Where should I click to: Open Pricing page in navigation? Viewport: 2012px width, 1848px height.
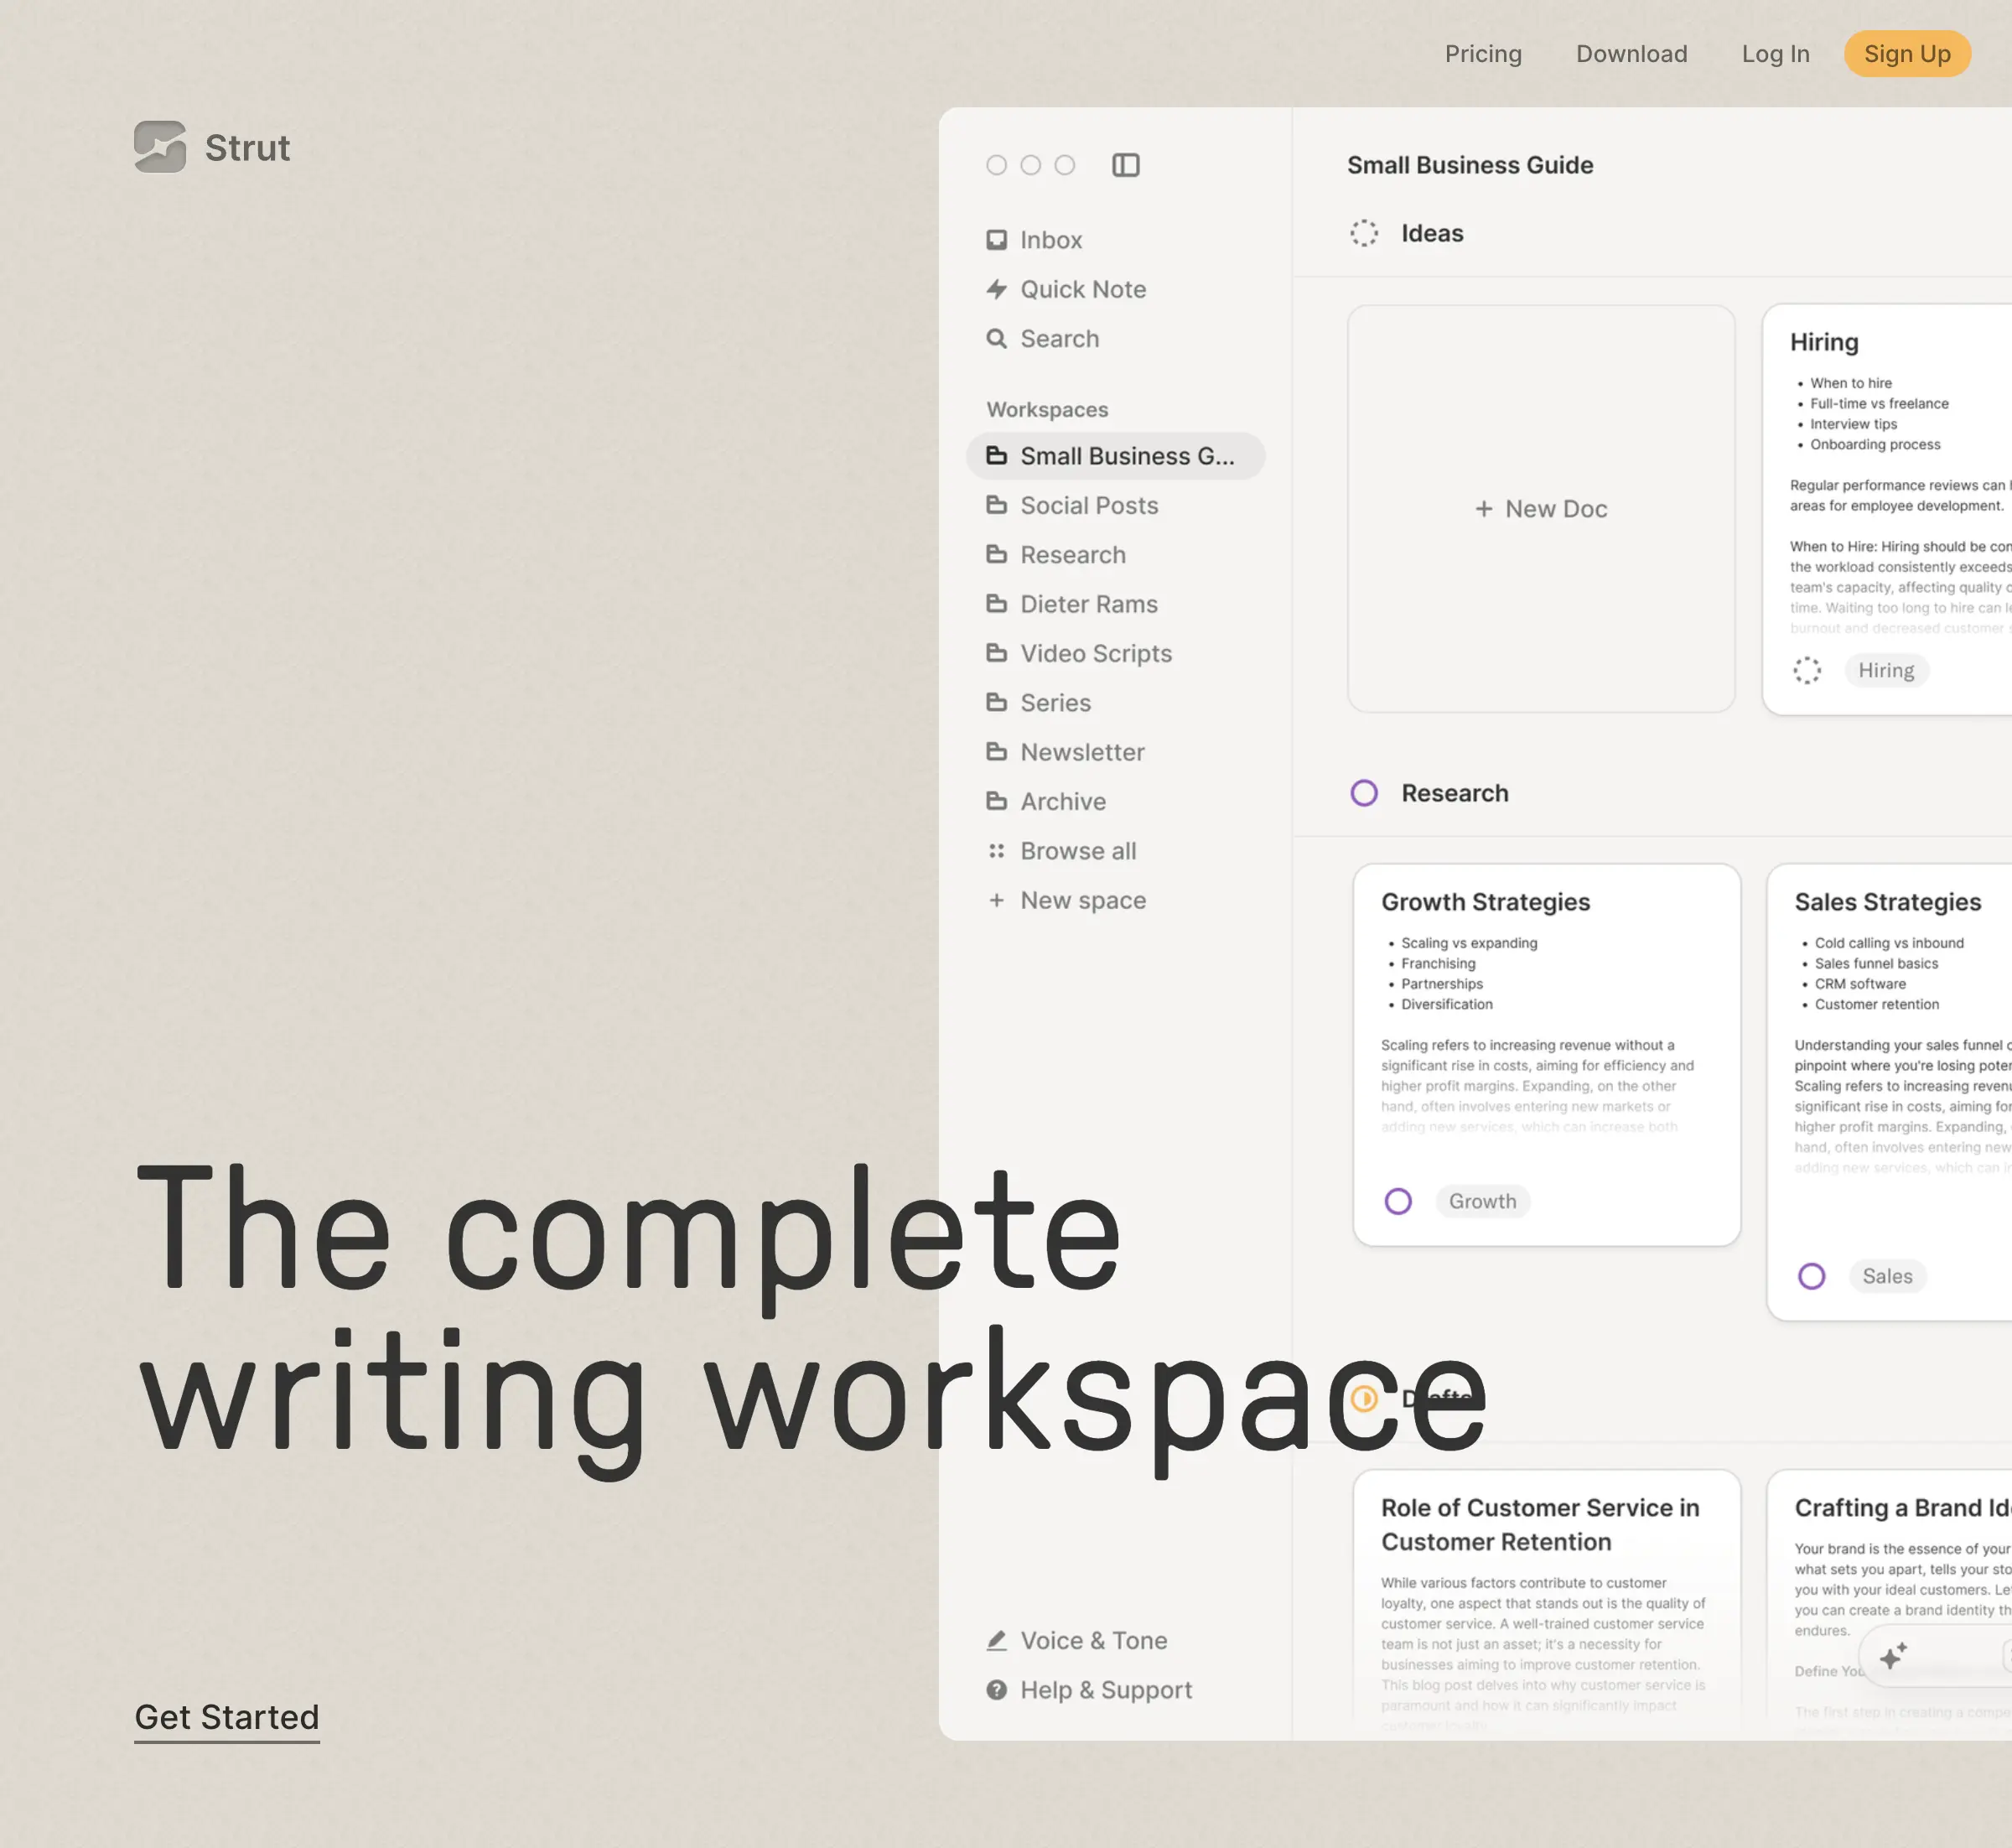click(1482, 54)
